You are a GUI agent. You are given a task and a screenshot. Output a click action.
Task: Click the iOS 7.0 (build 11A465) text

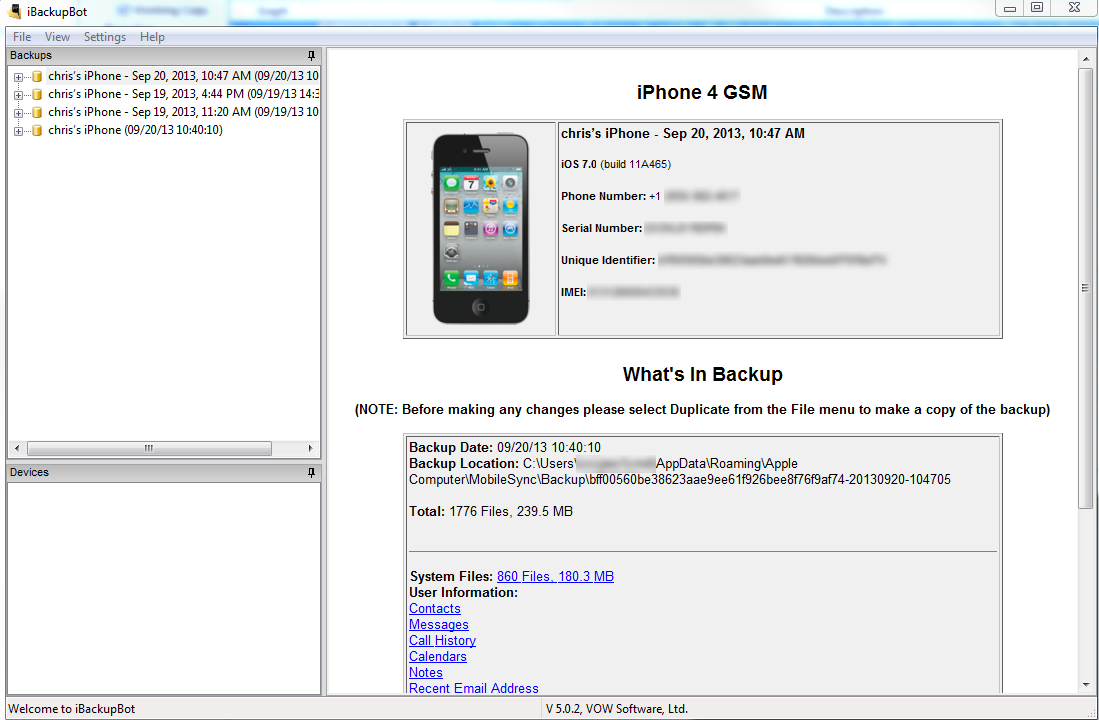616,164
